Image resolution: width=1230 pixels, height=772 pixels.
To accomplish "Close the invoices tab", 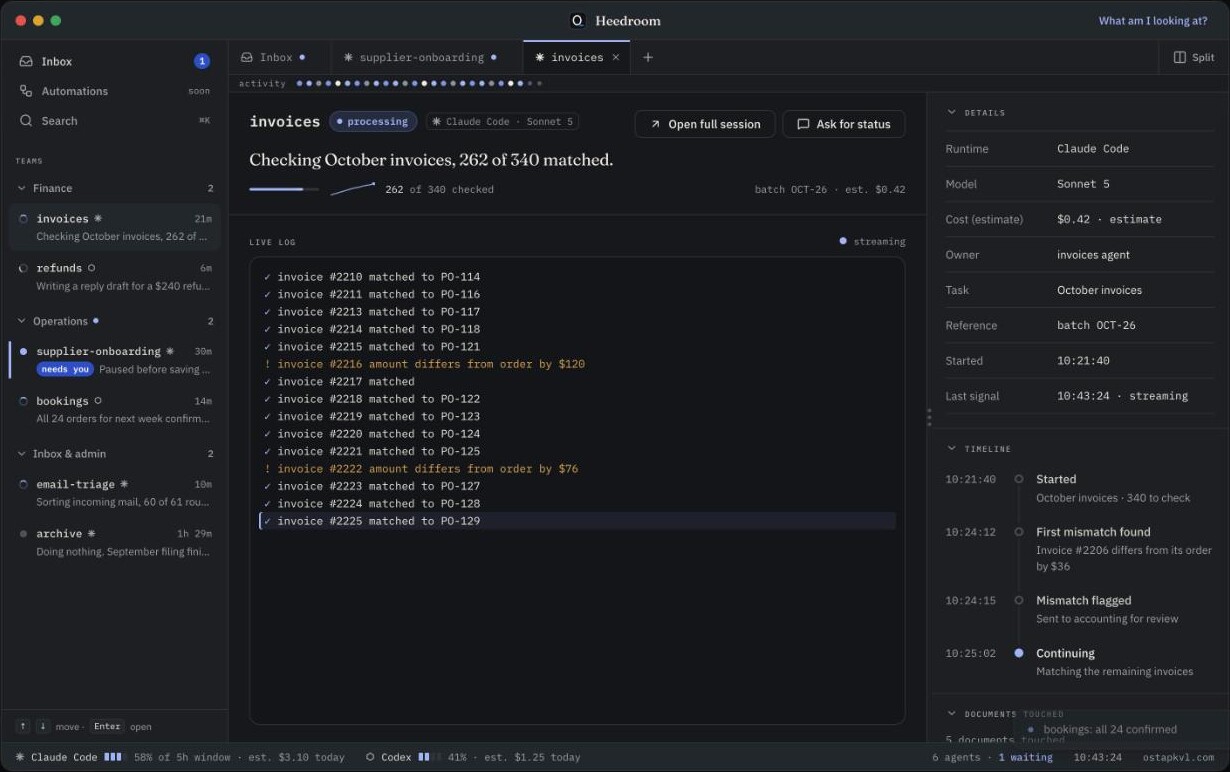I will [x=616, y=57].
